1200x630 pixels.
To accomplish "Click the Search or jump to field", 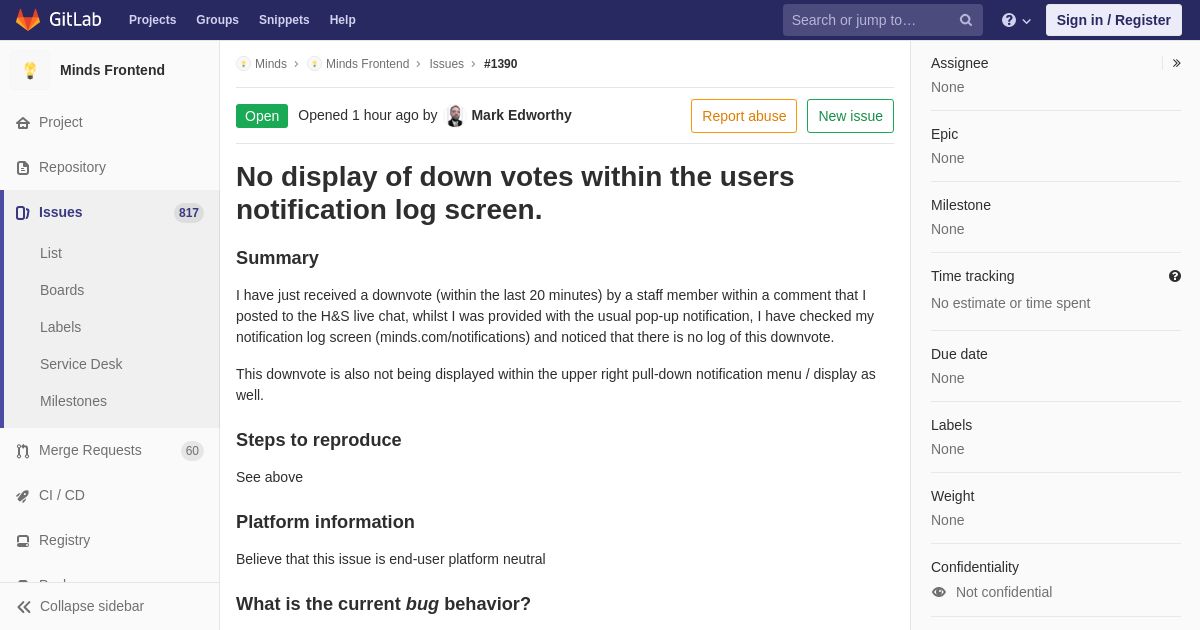I will tap(883, 20).
